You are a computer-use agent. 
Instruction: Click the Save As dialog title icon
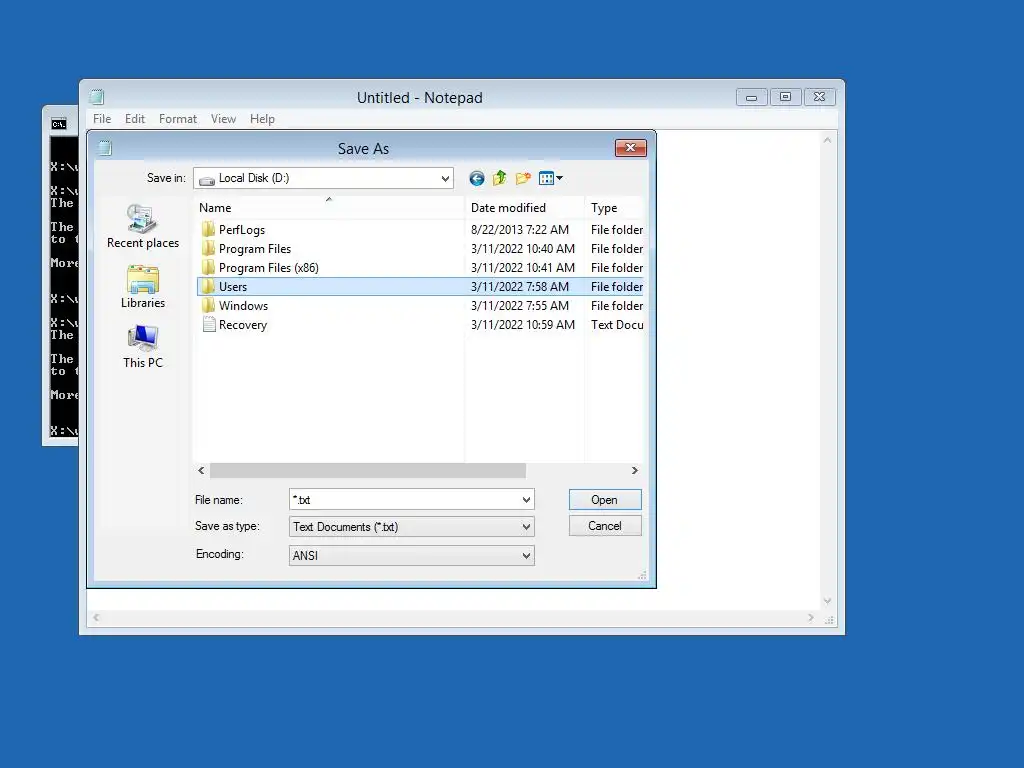point(105,148)
